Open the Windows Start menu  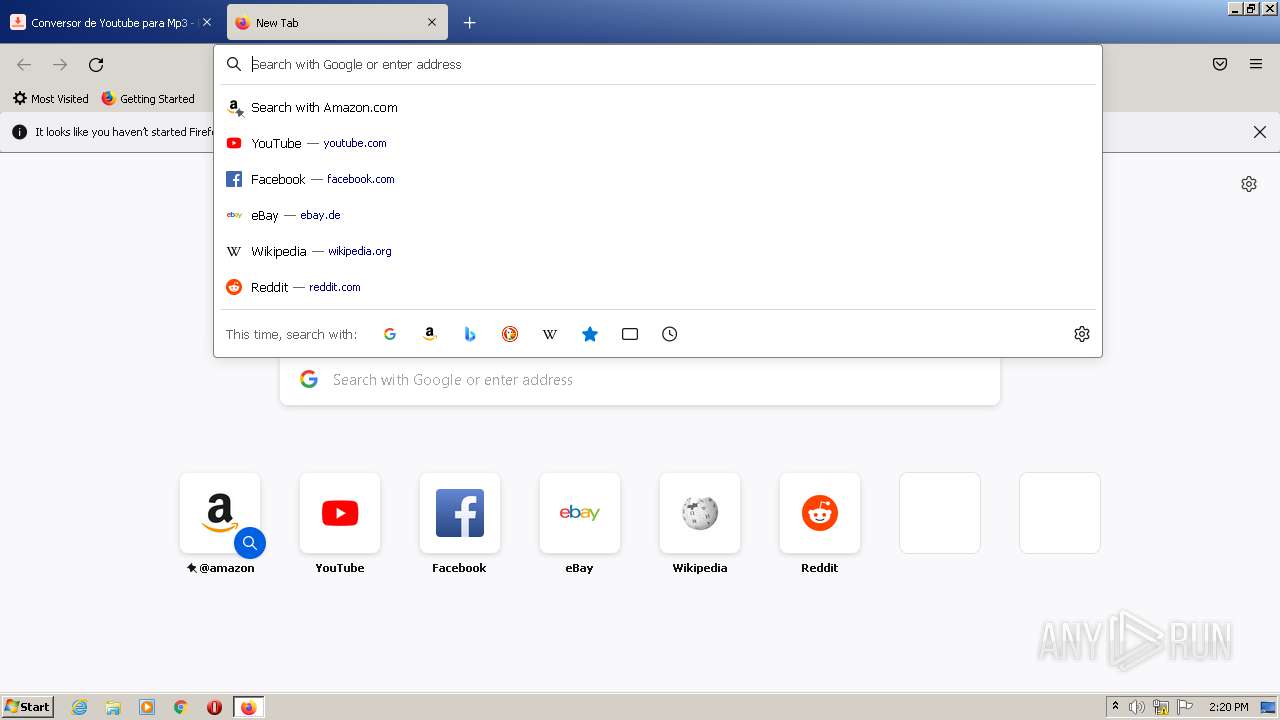click(28, 707)
